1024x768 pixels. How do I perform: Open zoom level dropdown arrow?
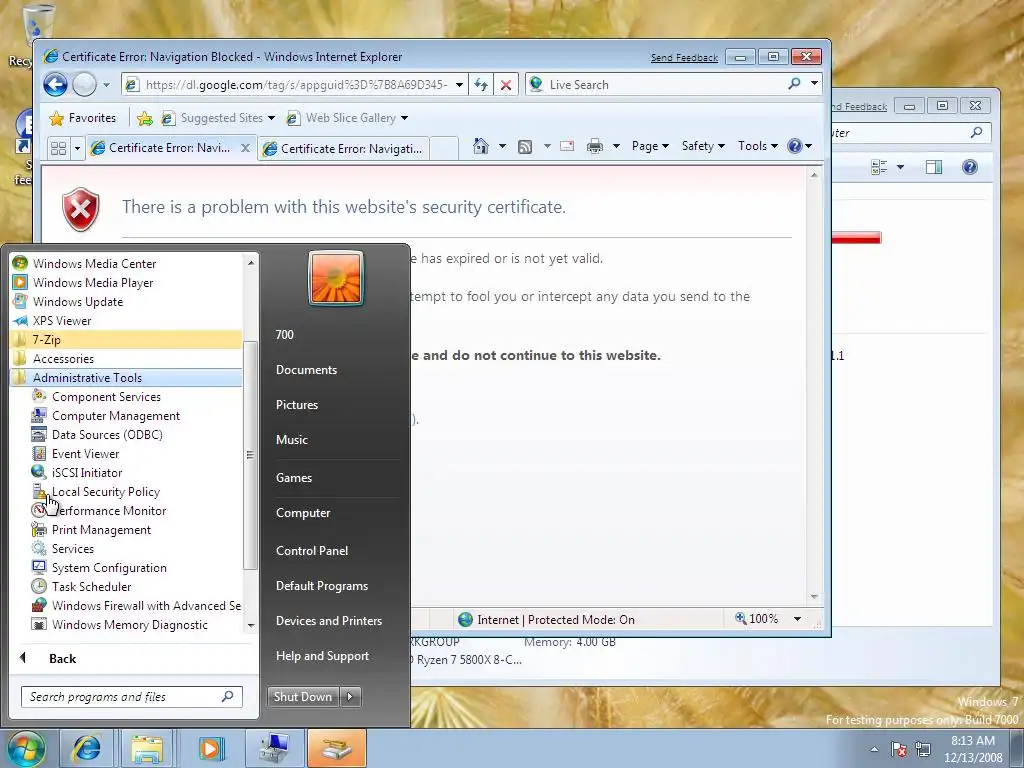click(797, 619)
